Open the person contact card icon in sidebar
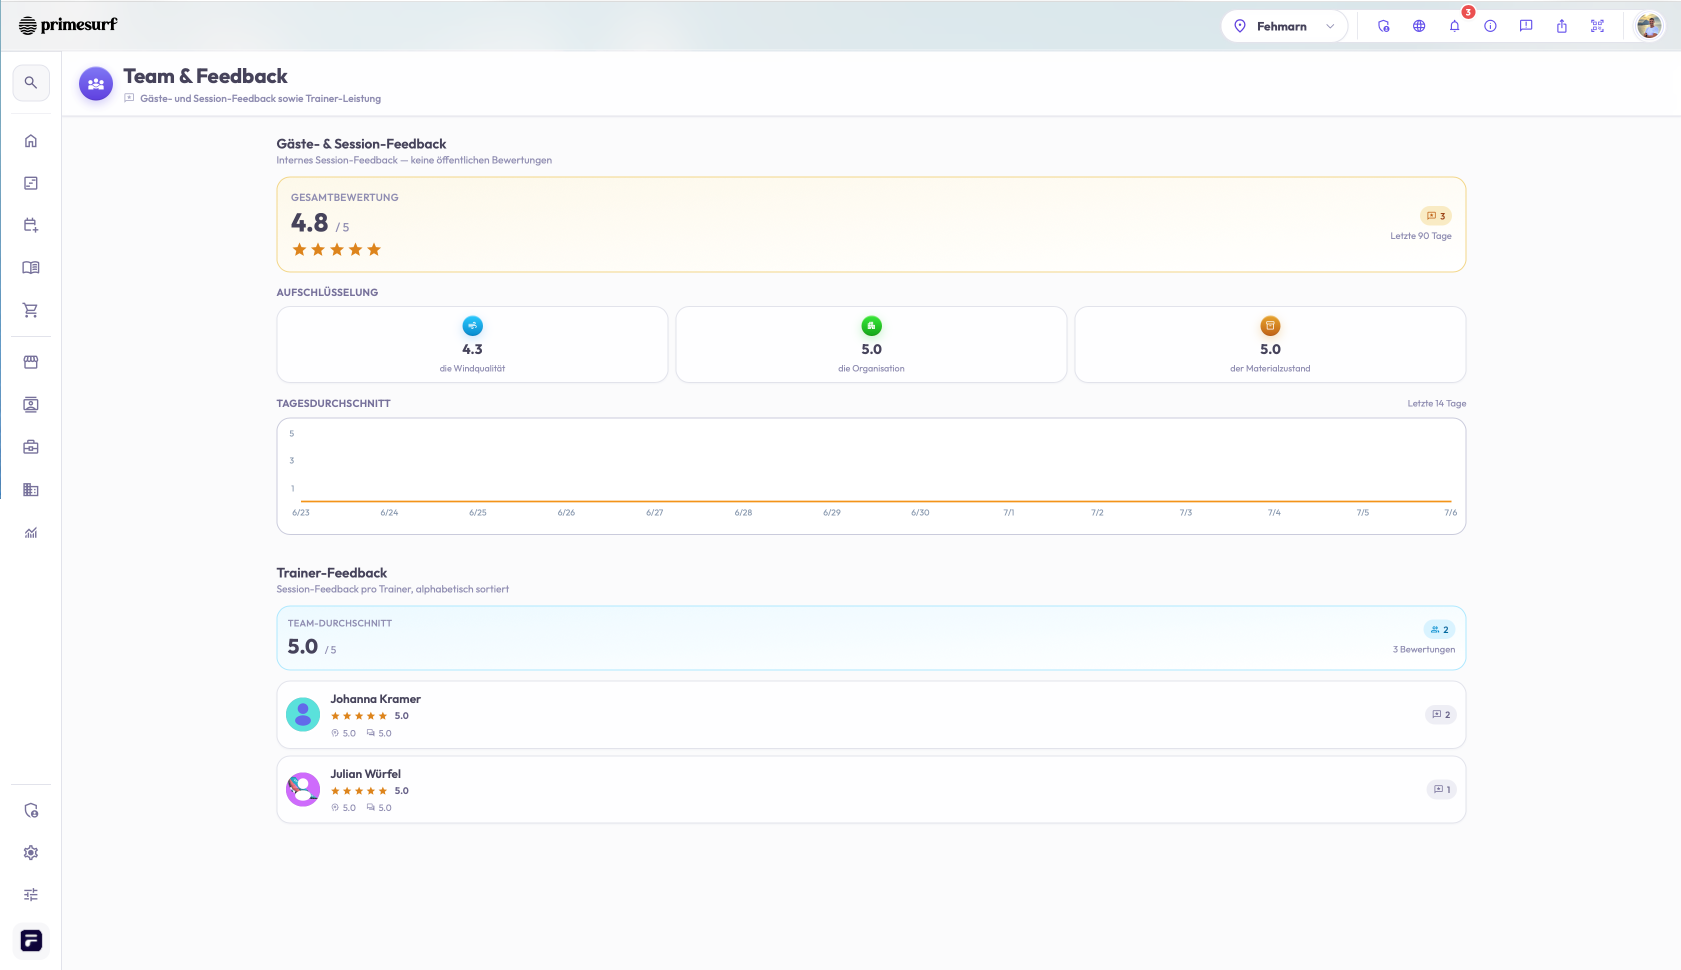This screenshot has height=970, width=1681. click(x=31, y=405)
